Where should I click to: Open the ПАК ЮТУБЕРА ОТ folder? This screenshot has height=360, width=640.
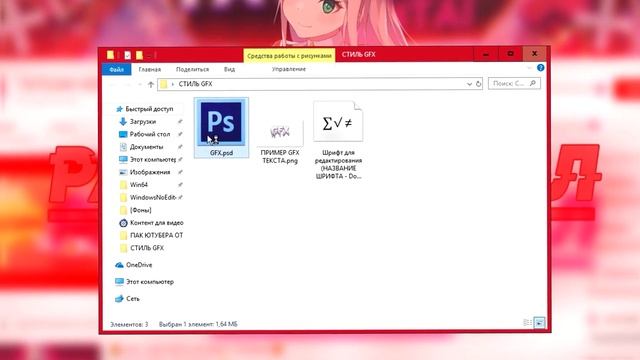click(156, 236)
